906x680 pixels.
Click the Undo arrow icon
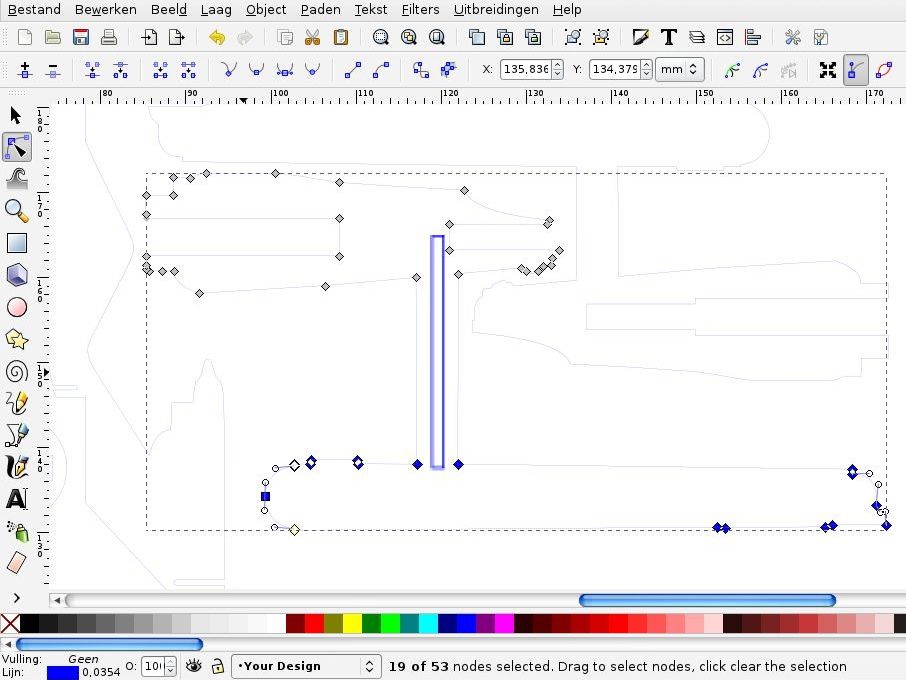pyautogui.click(x=217, y=38)
